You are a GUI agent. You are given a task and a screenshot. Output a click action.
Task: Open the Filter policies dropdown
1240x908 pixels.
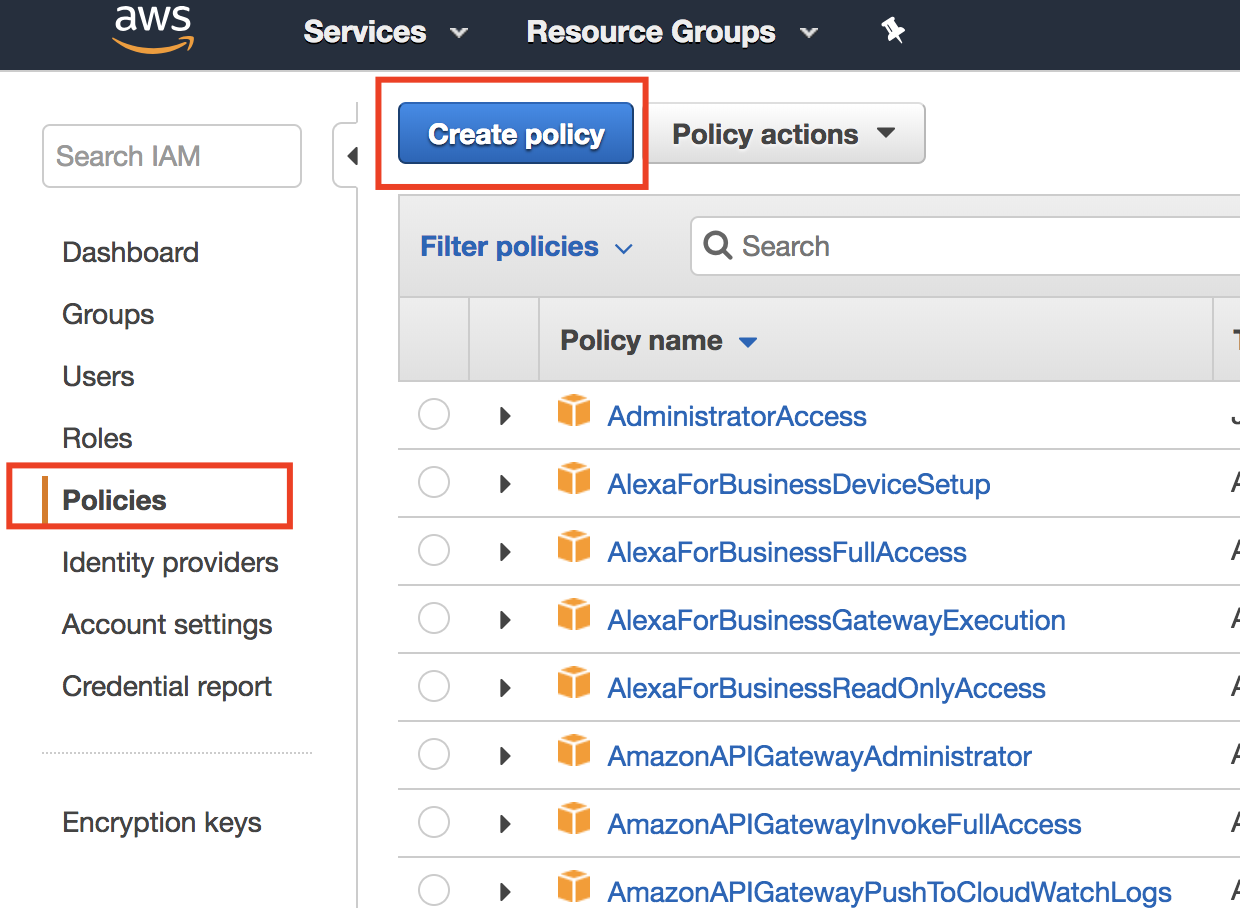(526, 247)
